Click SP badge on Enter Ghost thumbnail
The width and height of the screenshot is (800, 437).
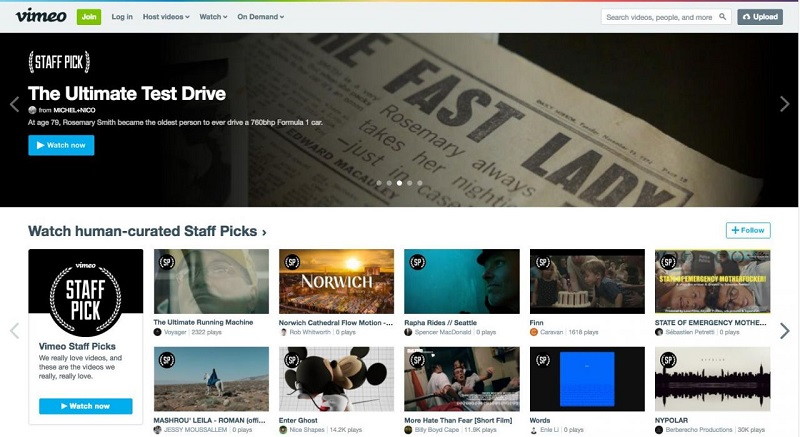pyautogui.click(x=292, y=360)
